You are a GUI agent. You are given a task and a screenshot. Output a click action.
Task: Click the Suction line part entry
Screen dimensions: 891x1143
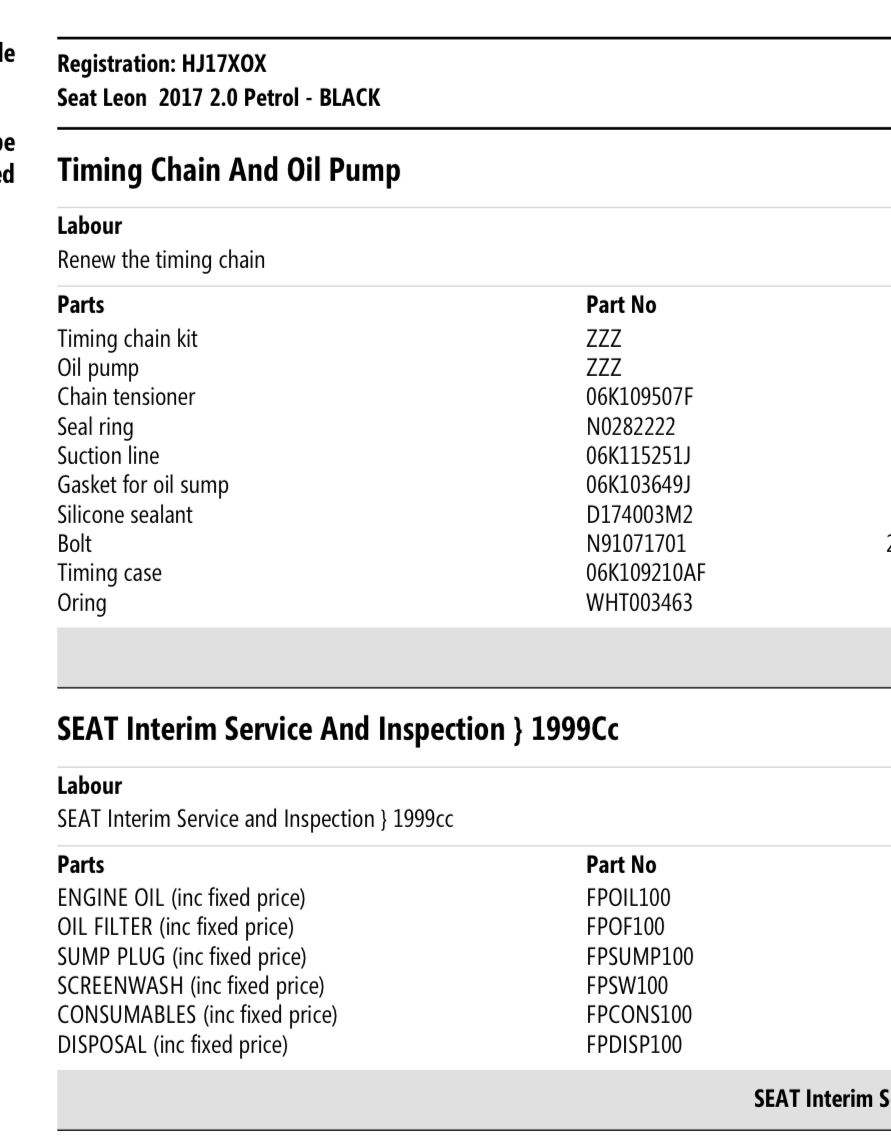tap(108, 456)
